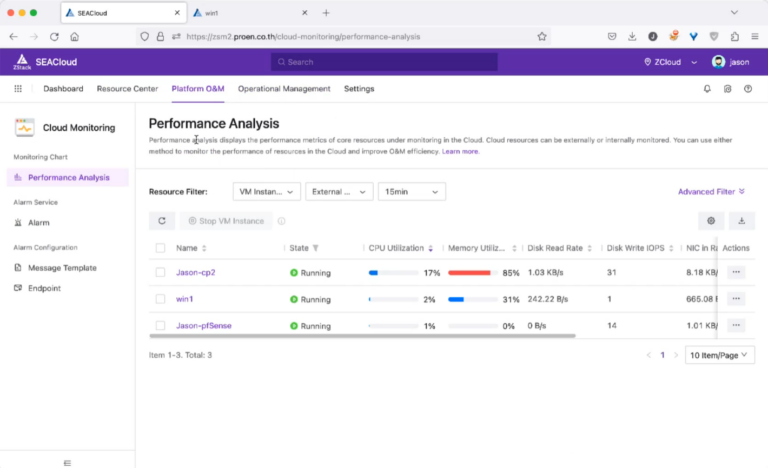Click the SEACloud ZStack logo
768x468 pixels.
pyautogui.click(x=22, y=62)
